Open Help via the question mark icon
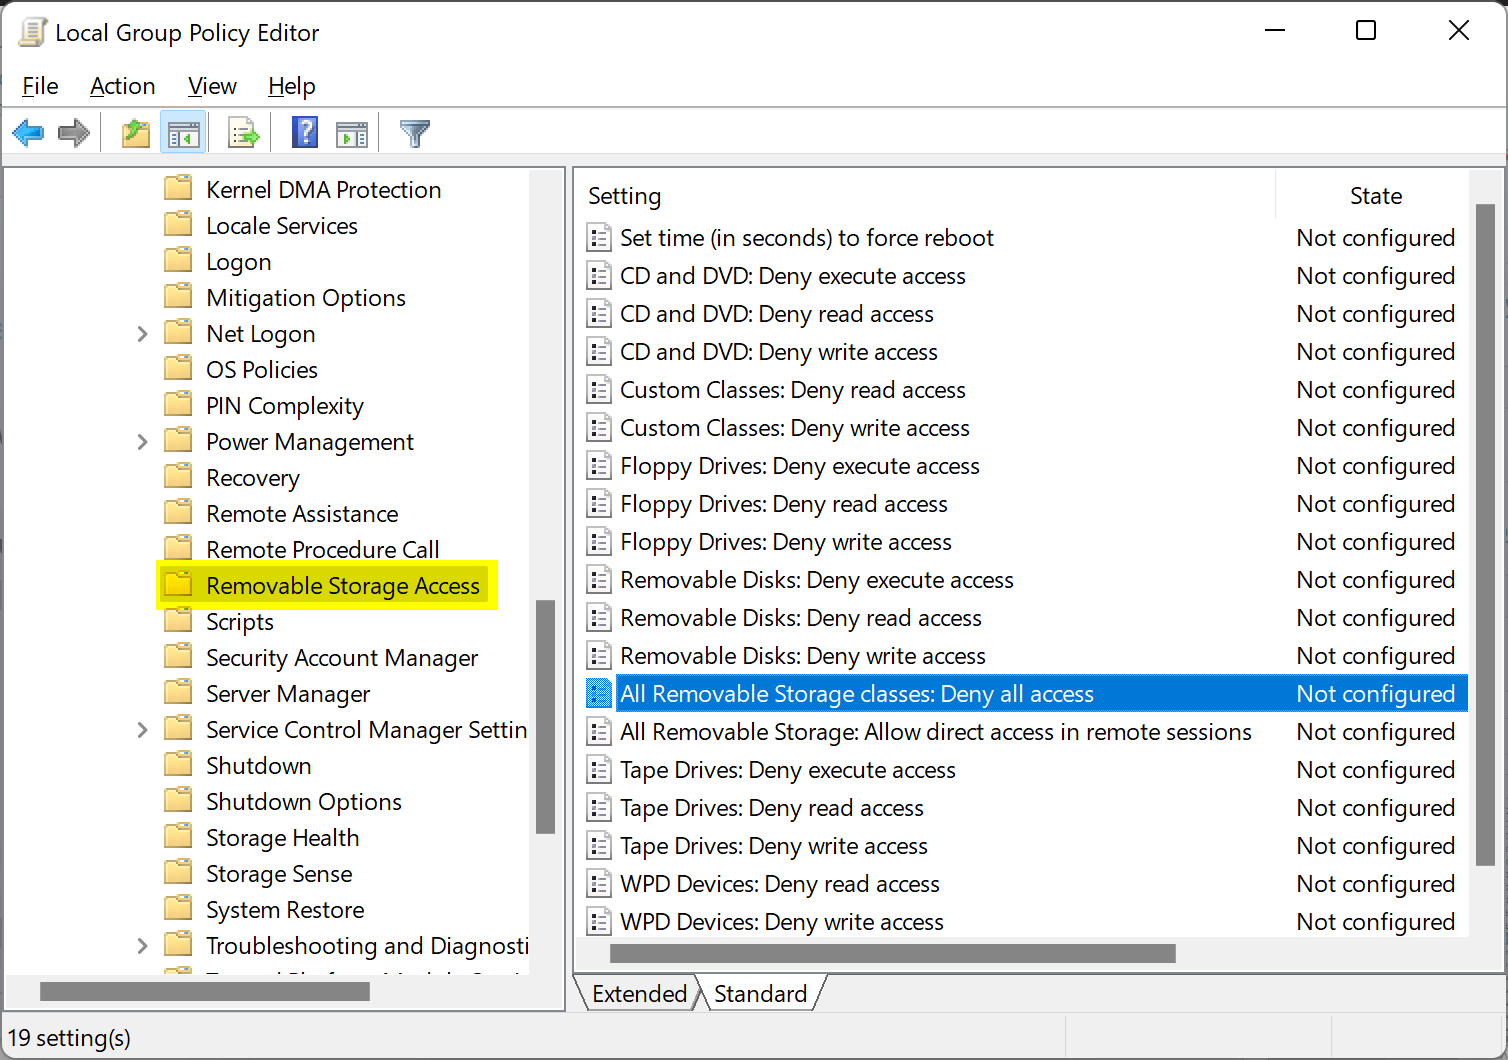 coord(304,132)
